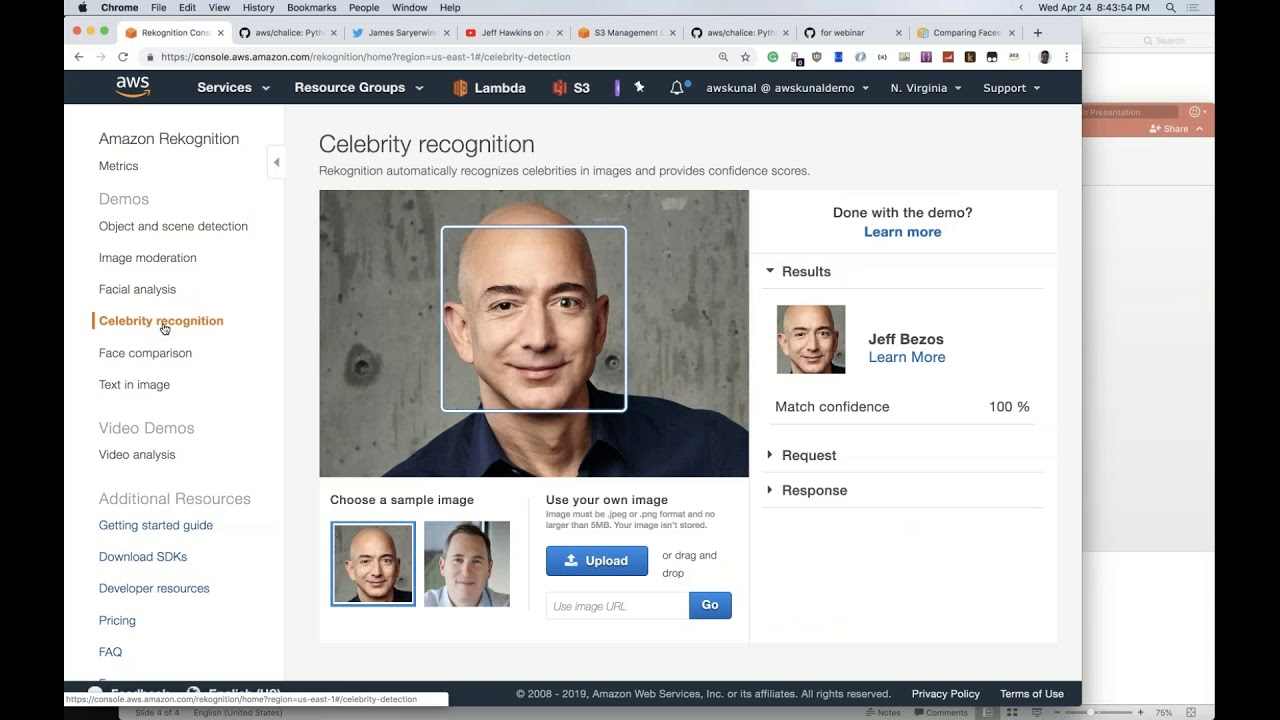
Task: Reload the current page
Action: click(x=123, y=57)
